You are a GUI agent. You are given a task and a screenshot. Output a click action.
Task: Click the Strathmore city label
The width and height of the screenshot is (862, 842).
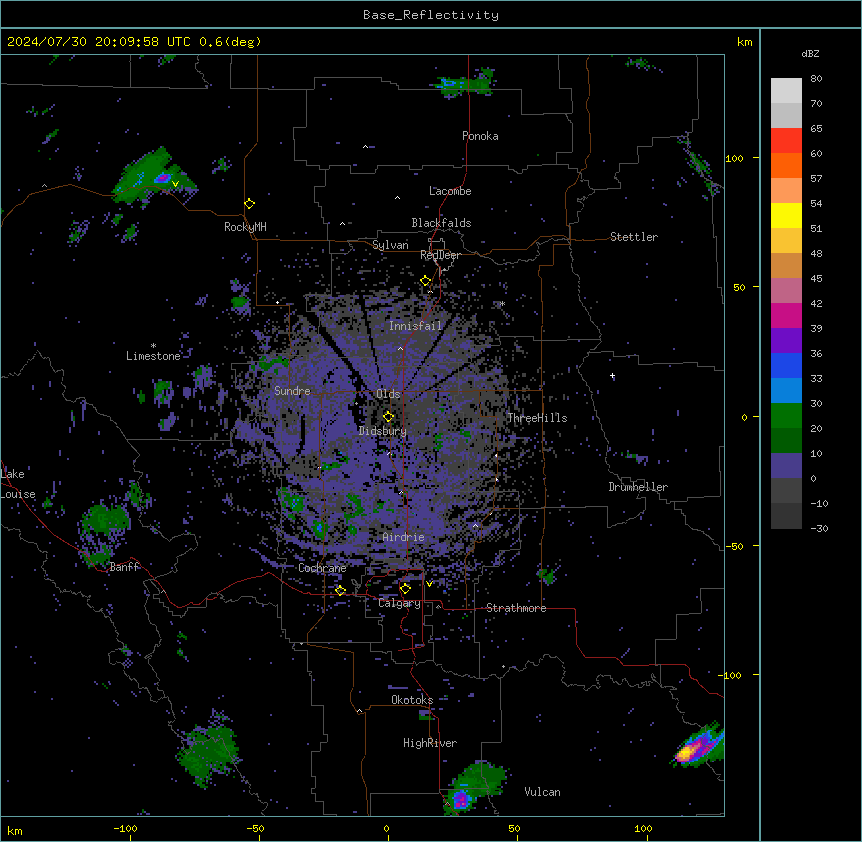(516, 608)
